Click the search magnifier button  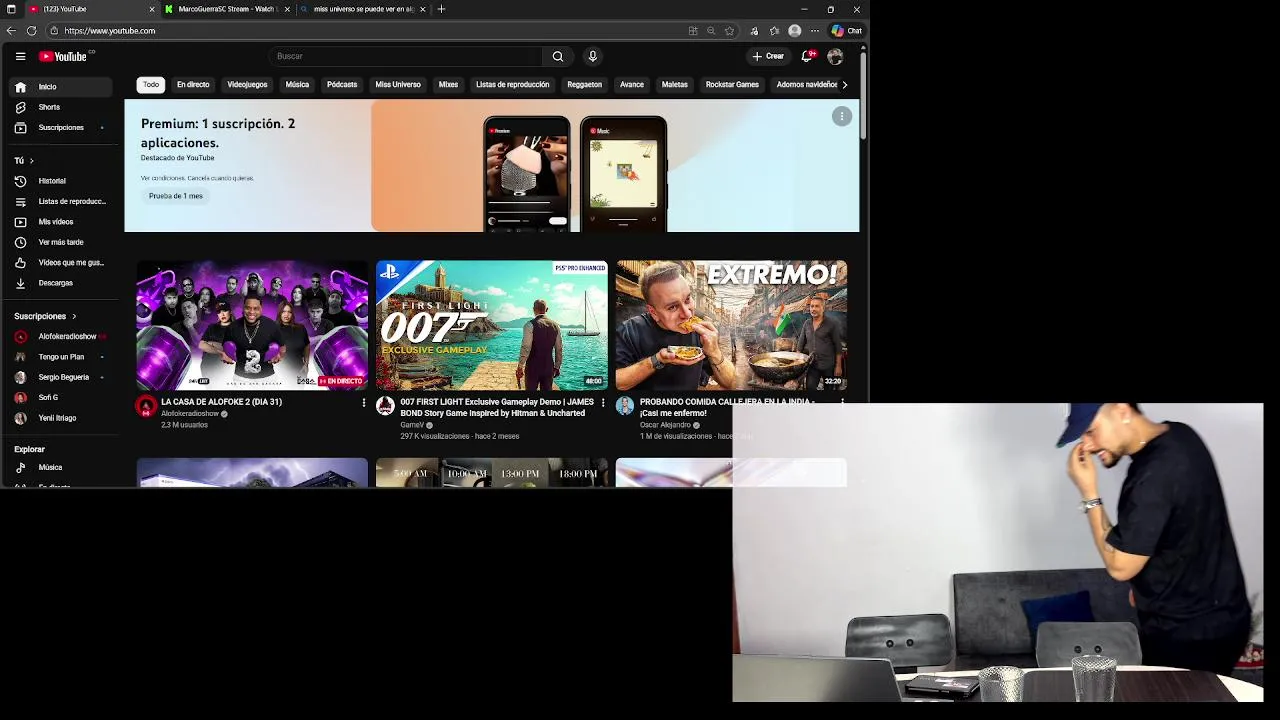558,56
